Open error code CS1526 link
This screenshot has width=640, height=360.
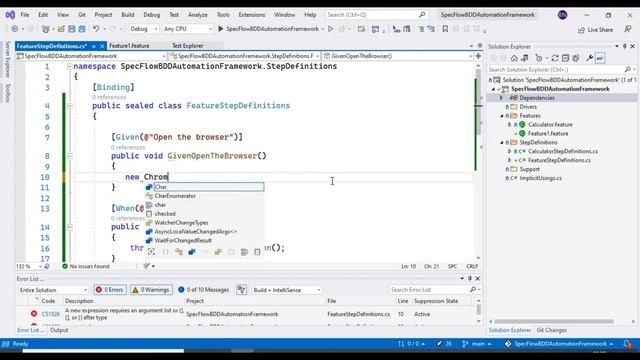tap(51, 314)
